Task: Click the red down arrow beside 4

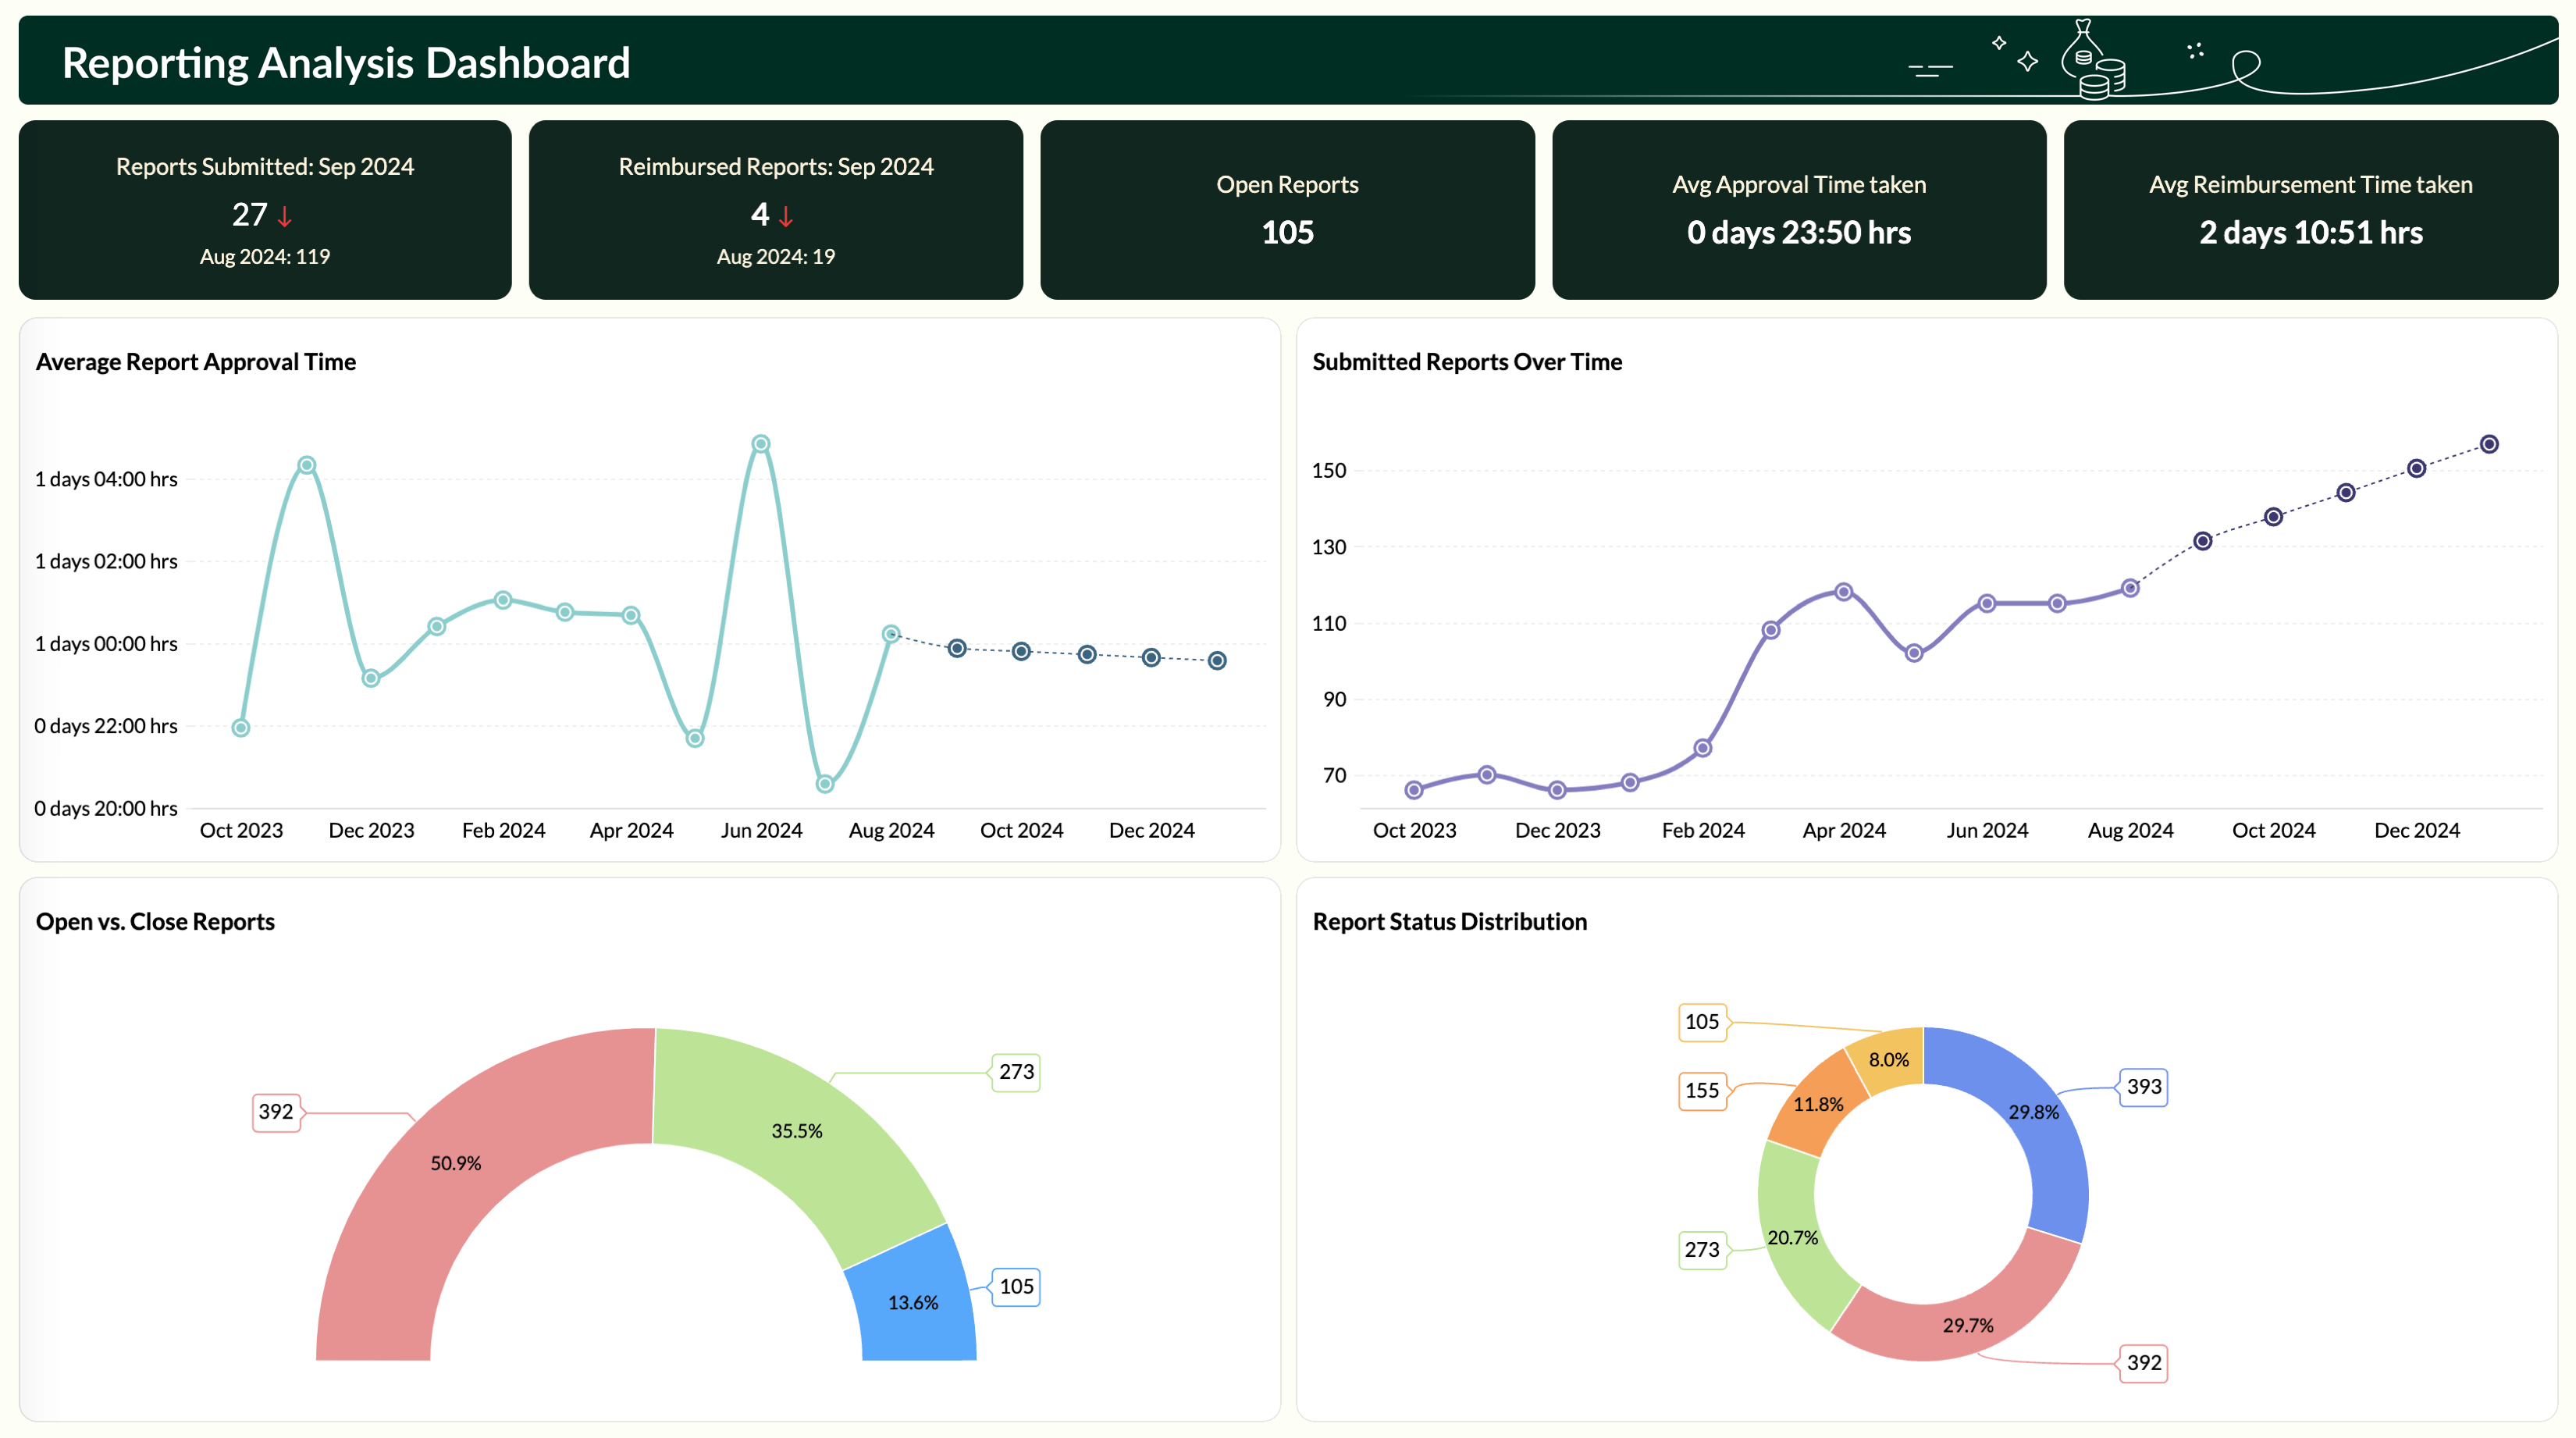Action: click(786, 216)
